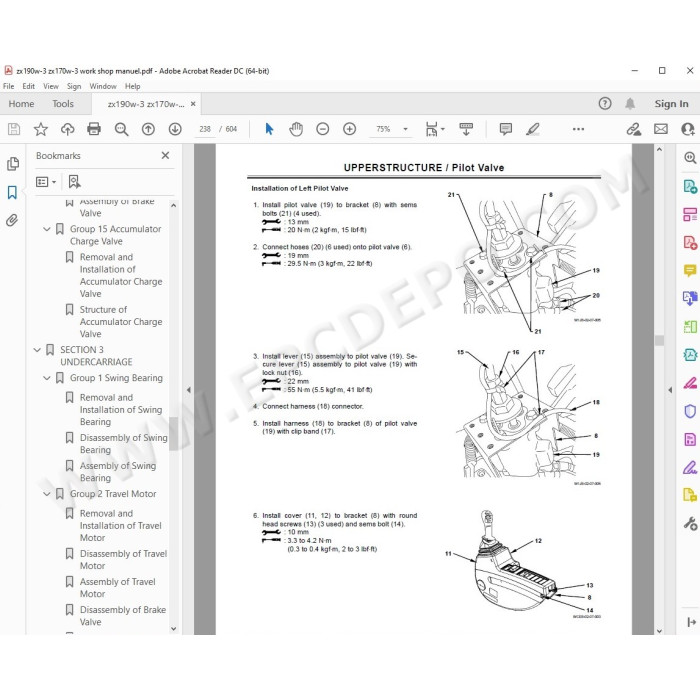700x700 pixels.
Task: Click the share link icon
Action: [x=633, y=129]
